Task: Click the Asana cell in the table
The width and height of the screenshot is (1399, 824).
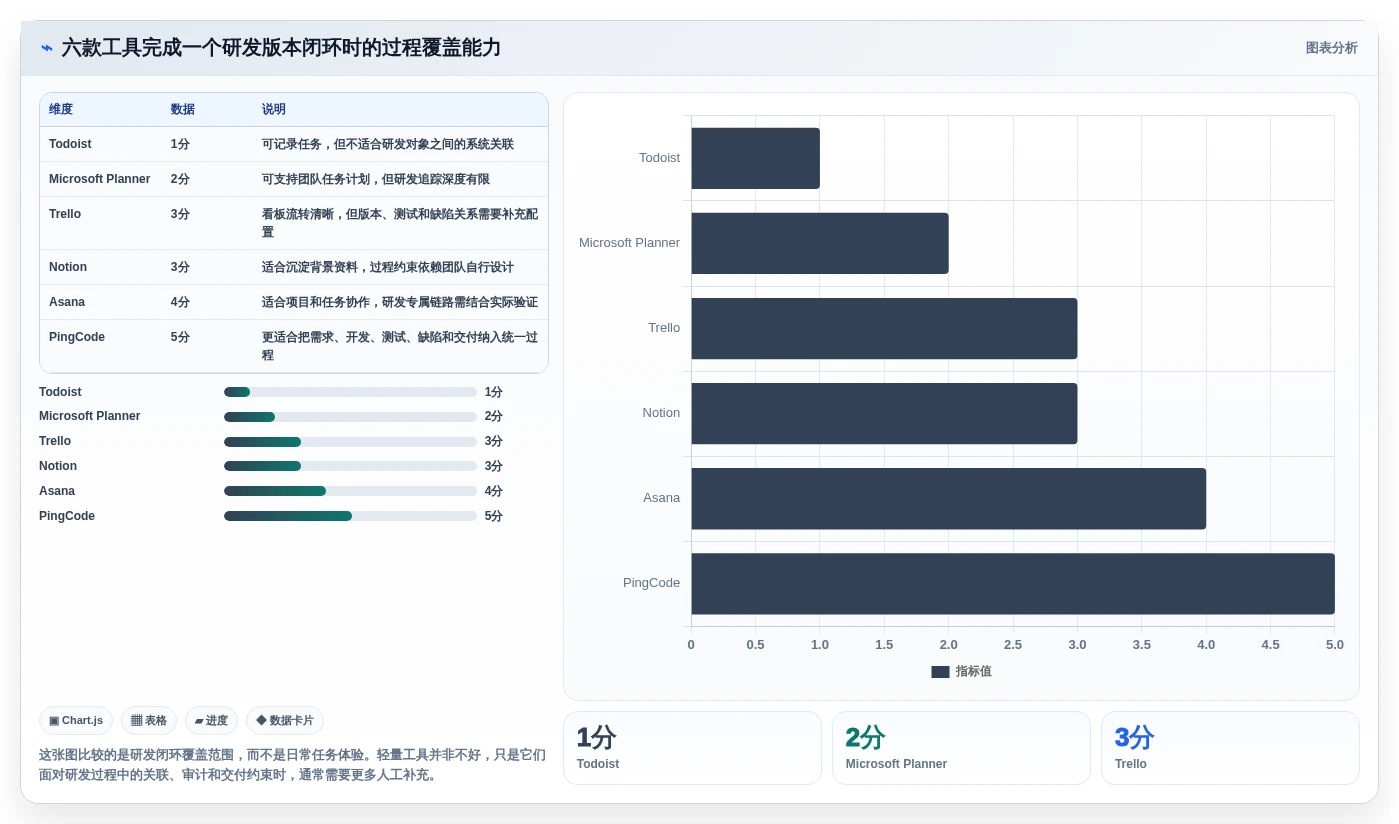Action: (x=67, y=302)
